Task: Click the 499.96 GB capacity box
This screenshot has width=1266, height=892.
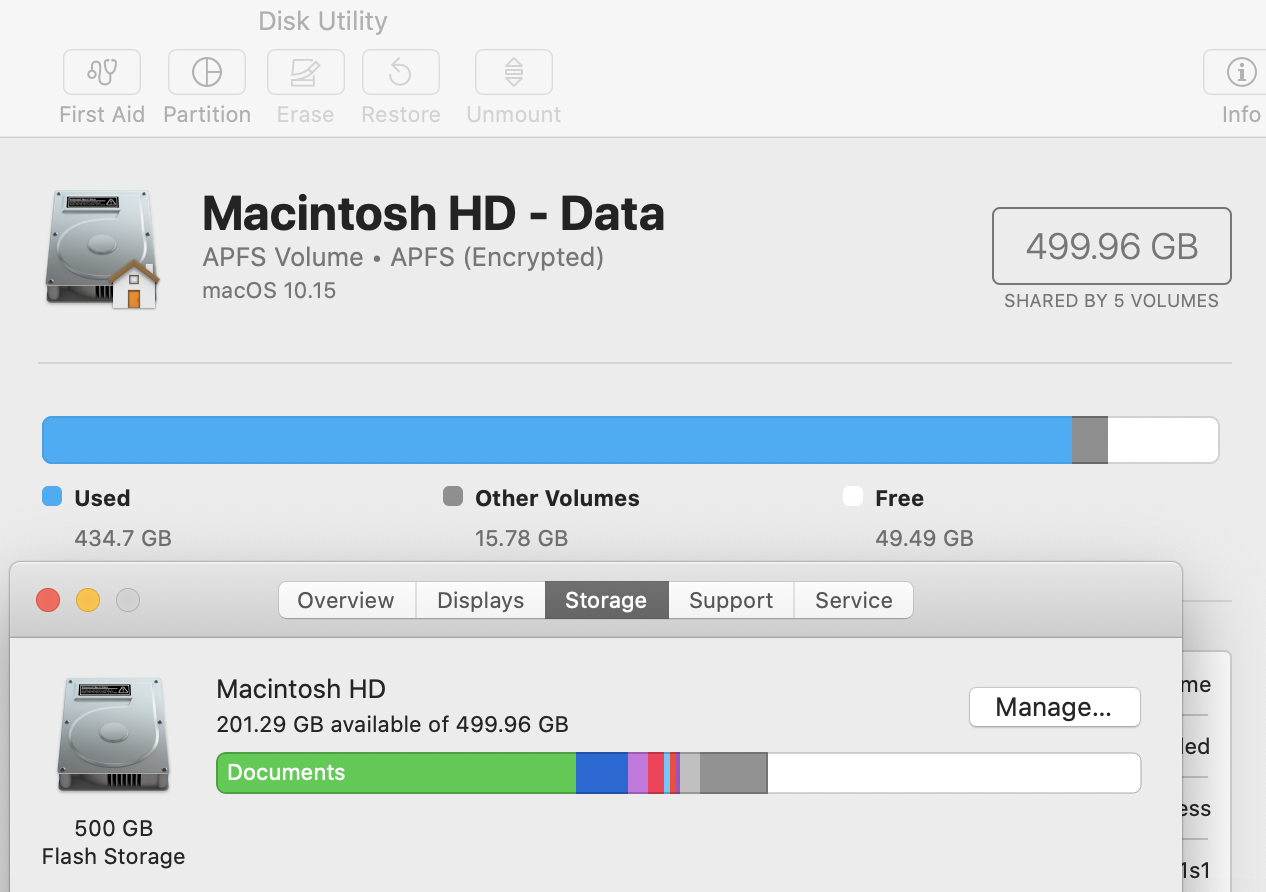Action: tap(1111, 246)
